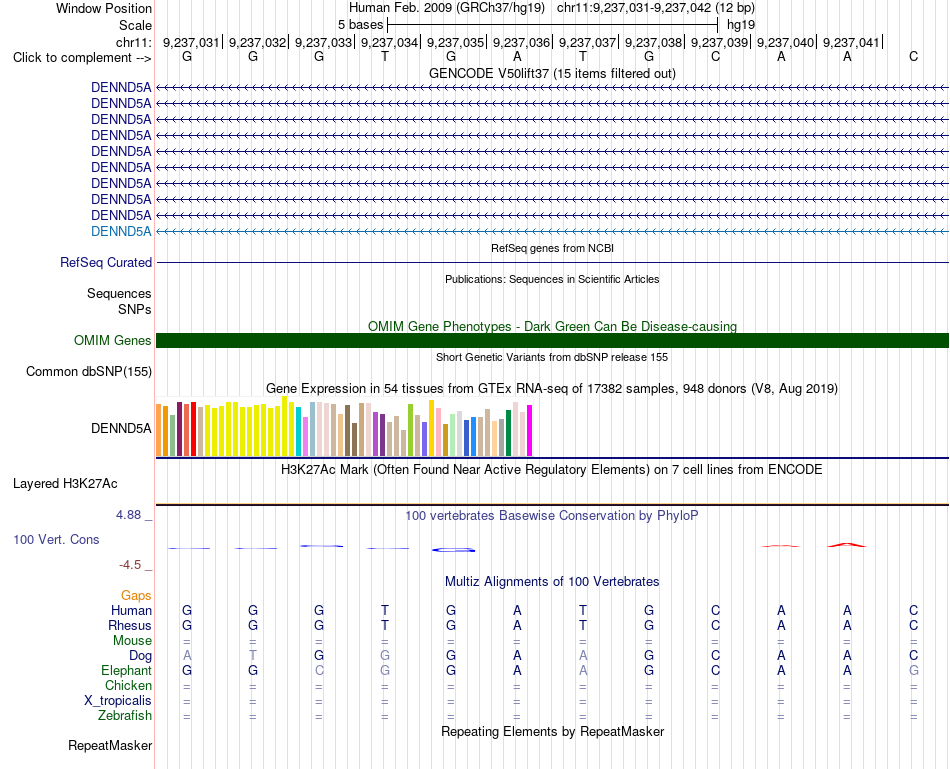Click the 4.88 PhyloP upper scale value

128,515
